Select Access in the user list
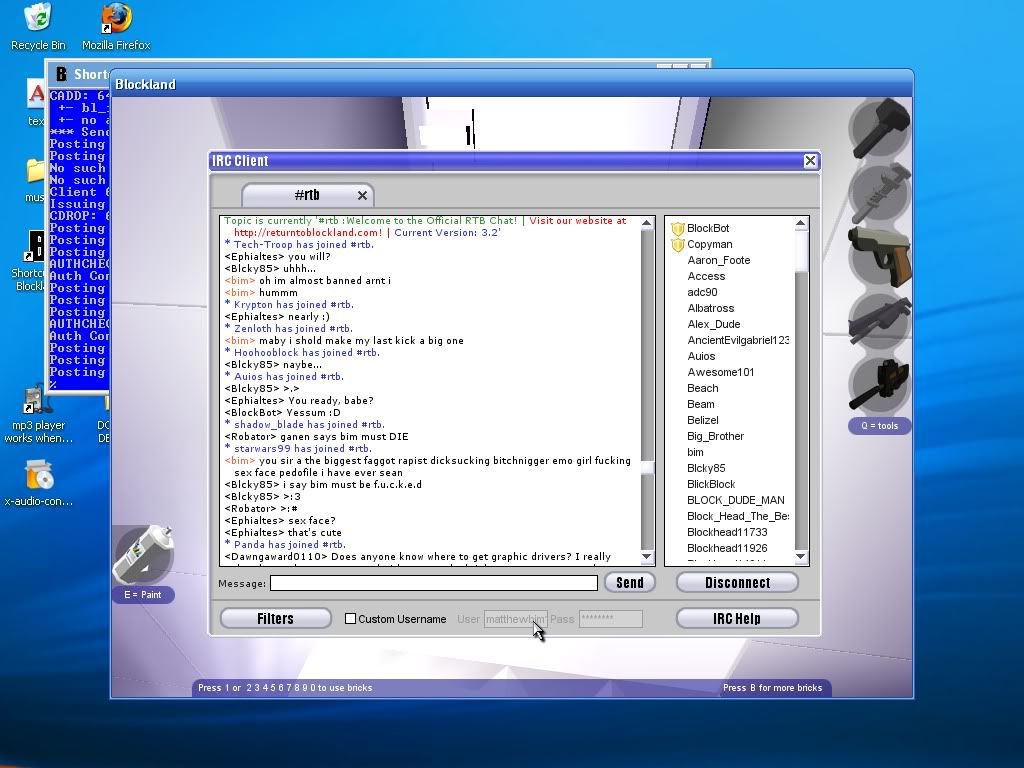Screen dimensions: 1024x768 [x=706, y=276]
